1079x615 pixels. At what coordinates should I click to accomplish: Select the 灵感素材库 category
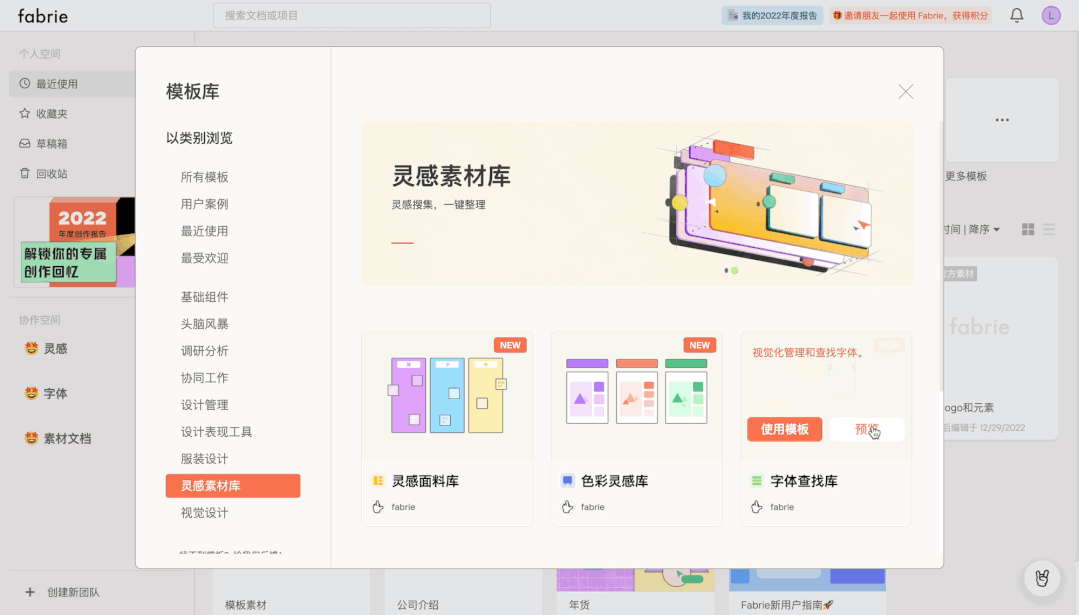tap(233, 486)
